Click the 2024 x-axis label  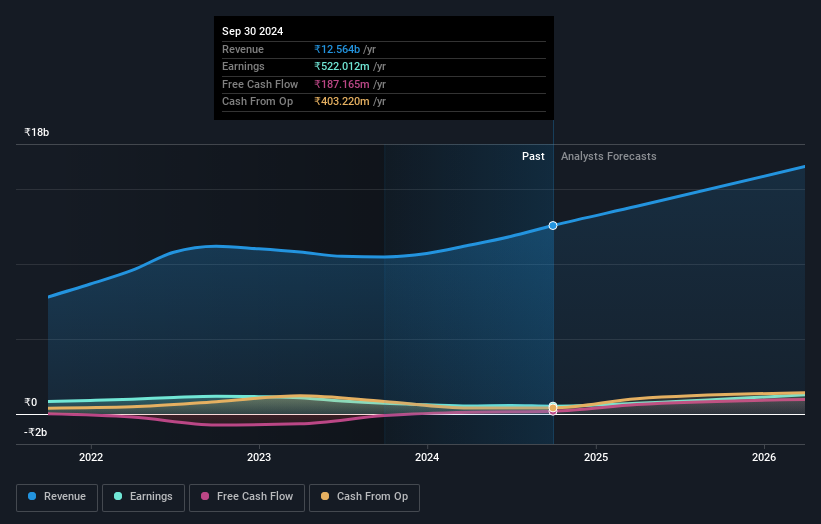point(427,457)
